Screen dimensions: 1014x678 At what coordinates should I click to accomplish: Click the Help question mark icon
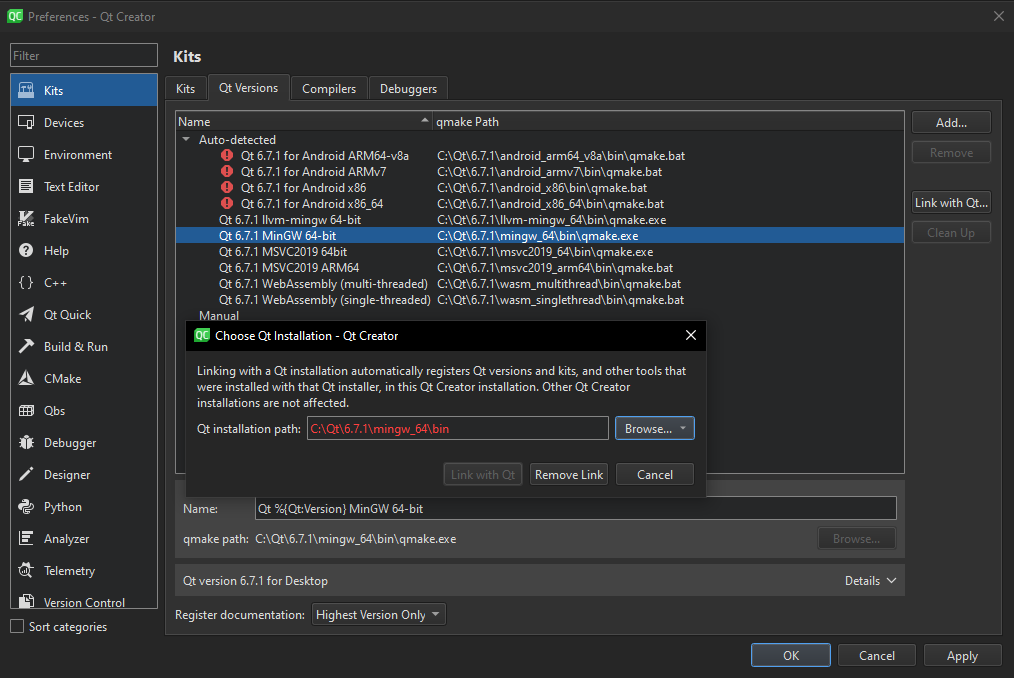(26, 250)
